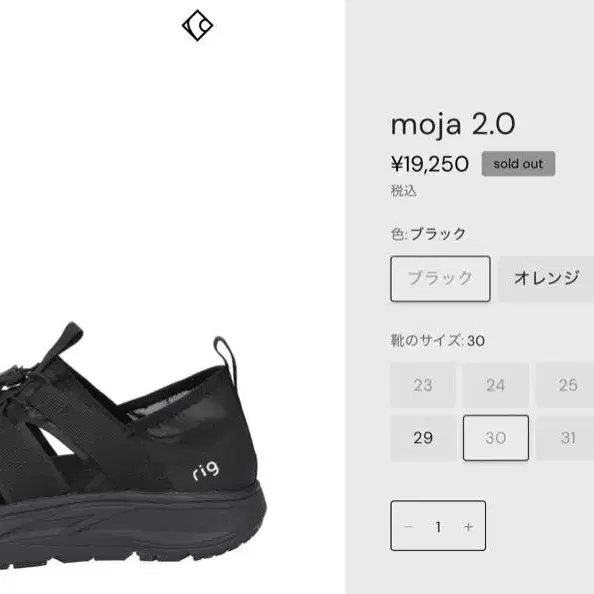Image resolution: width=594 pixels, height=594 pixels.
Task: Decrease quantity with the minus icon
Action: 408,527
